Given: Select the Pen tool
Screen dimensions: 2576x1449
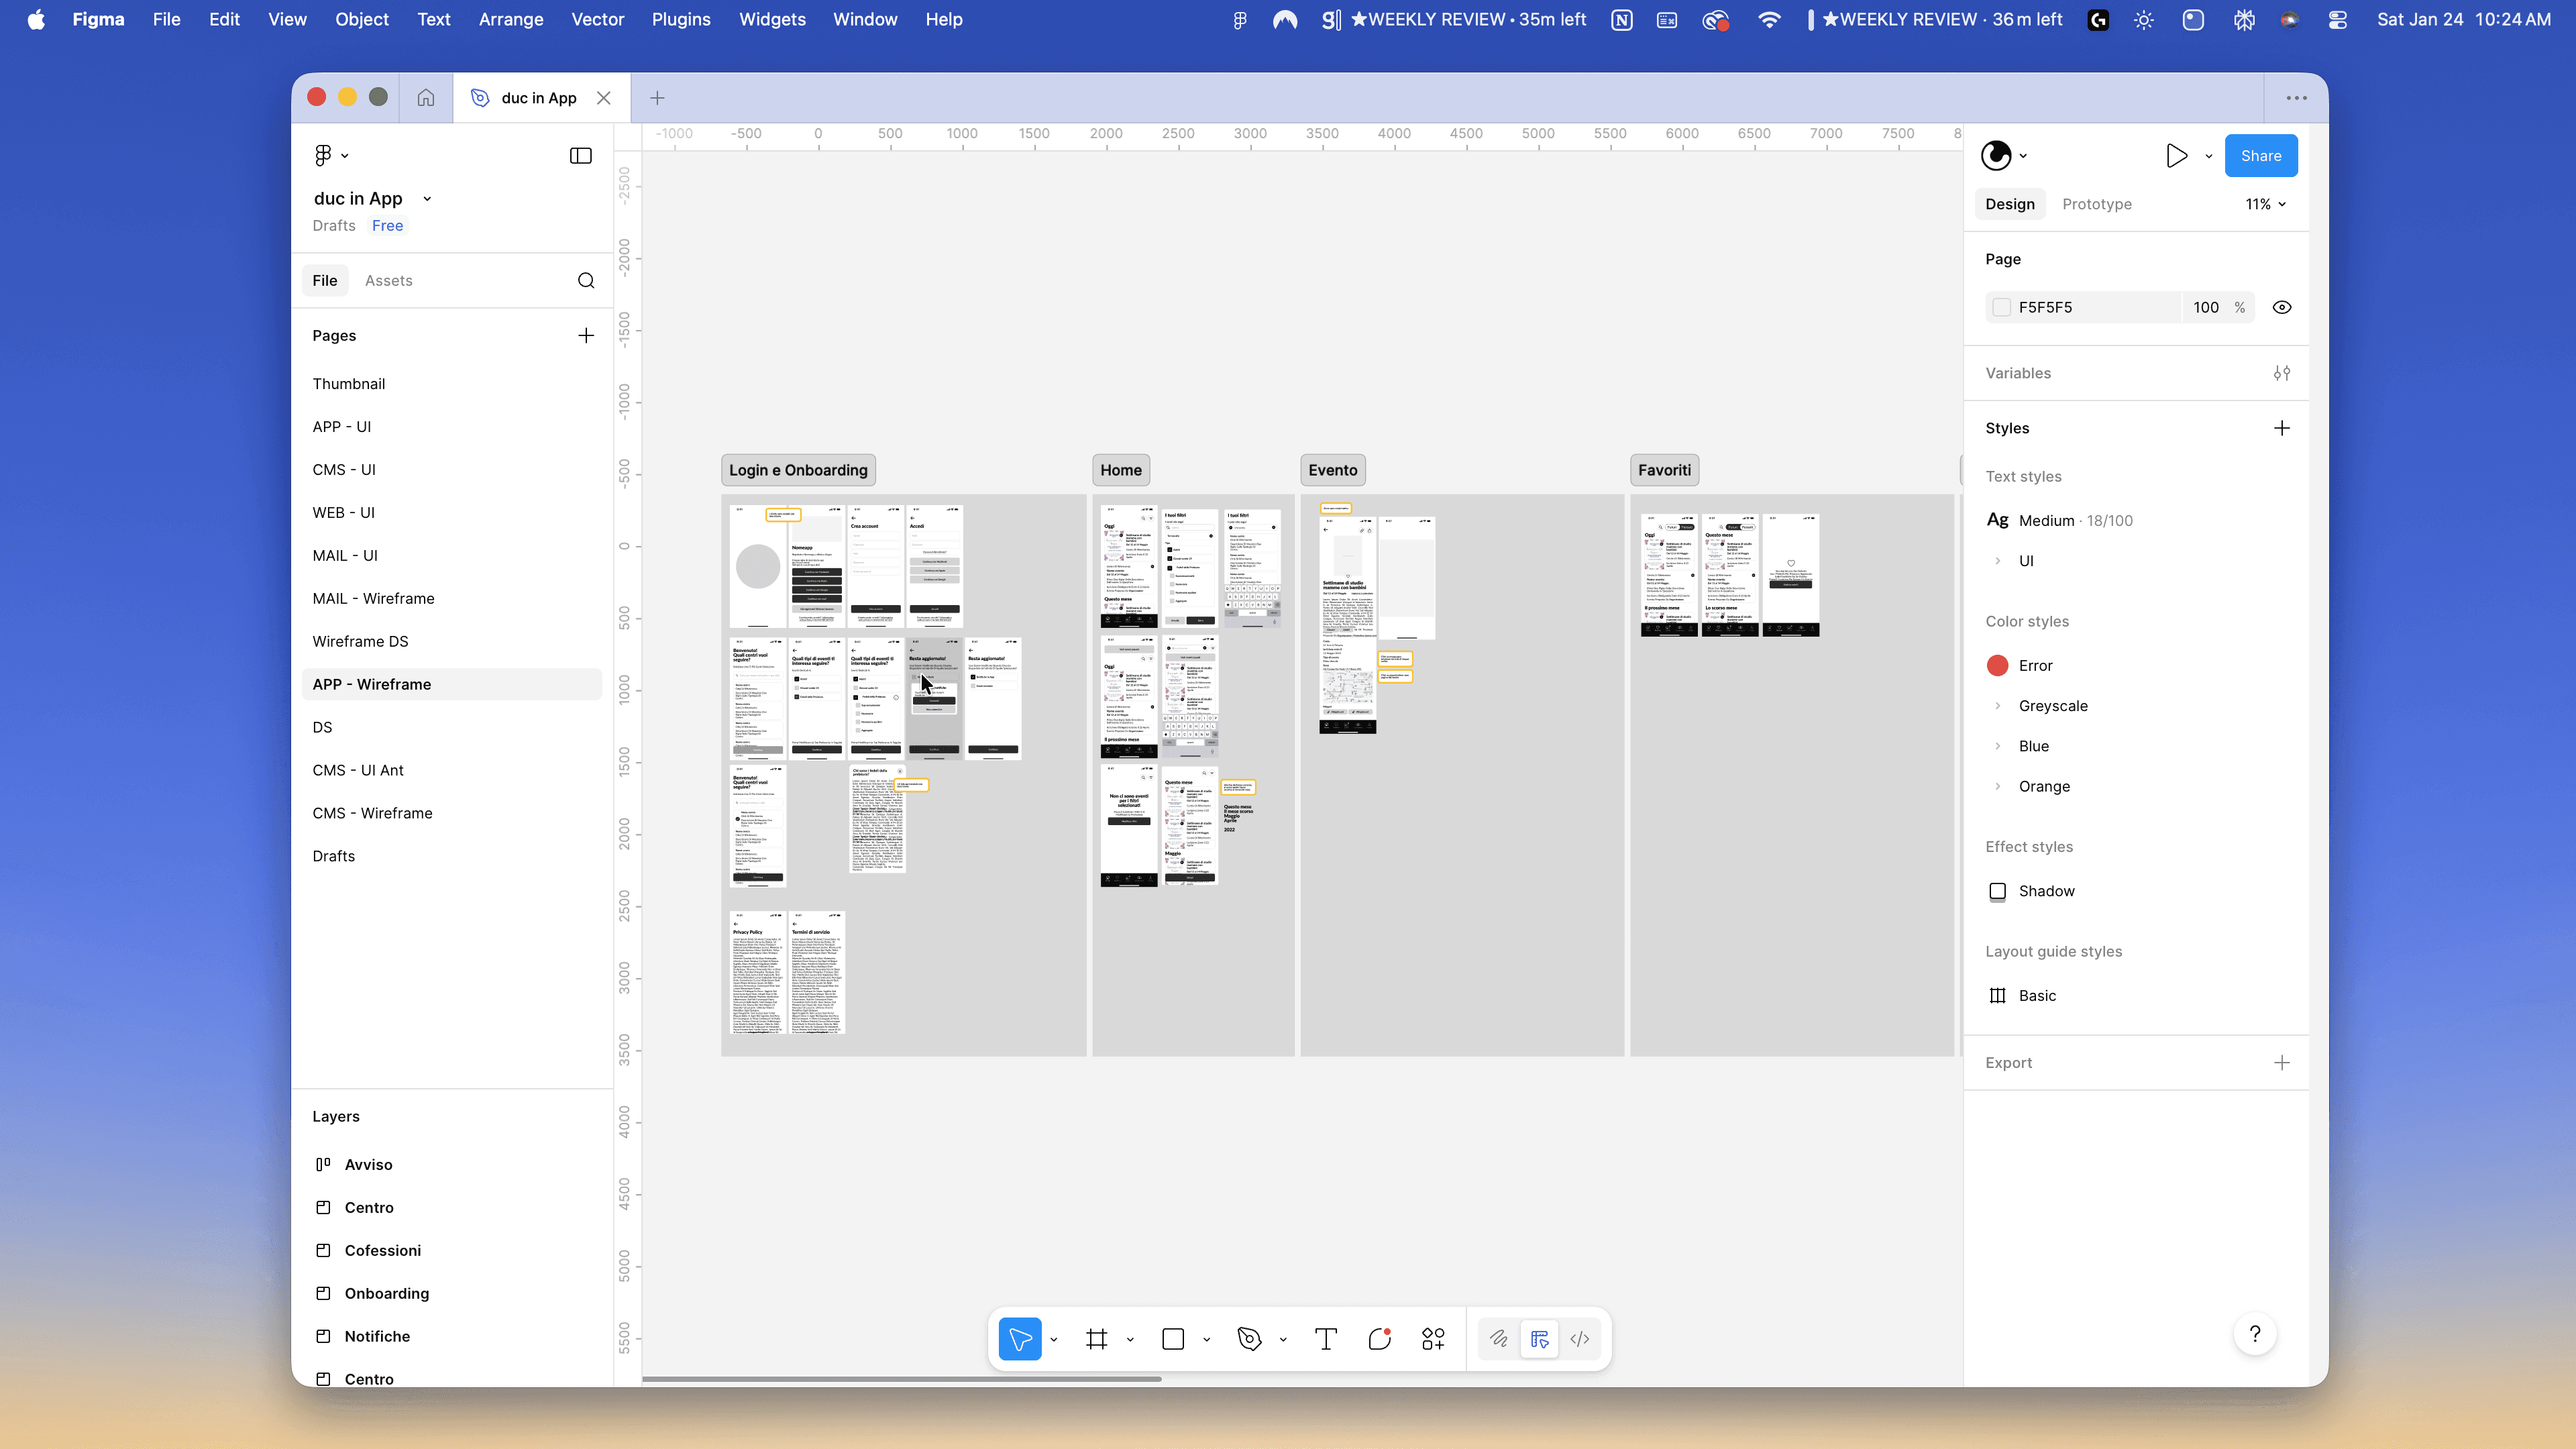Looking at the screenshot, I should [x=1249, y=1339].
